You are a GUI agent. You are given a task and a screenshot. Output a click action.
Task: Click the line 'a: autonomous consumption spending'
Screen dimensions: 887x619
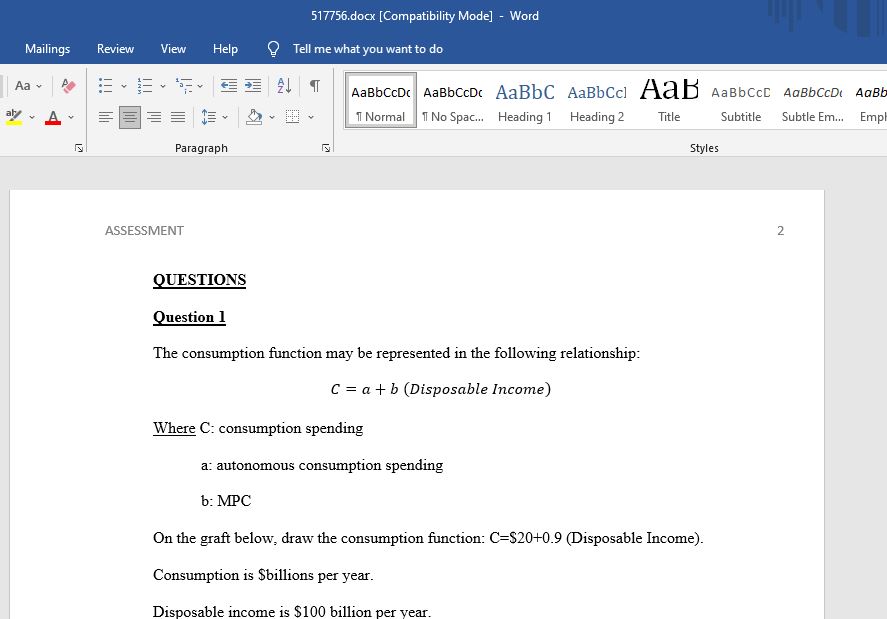coord(322,465)
